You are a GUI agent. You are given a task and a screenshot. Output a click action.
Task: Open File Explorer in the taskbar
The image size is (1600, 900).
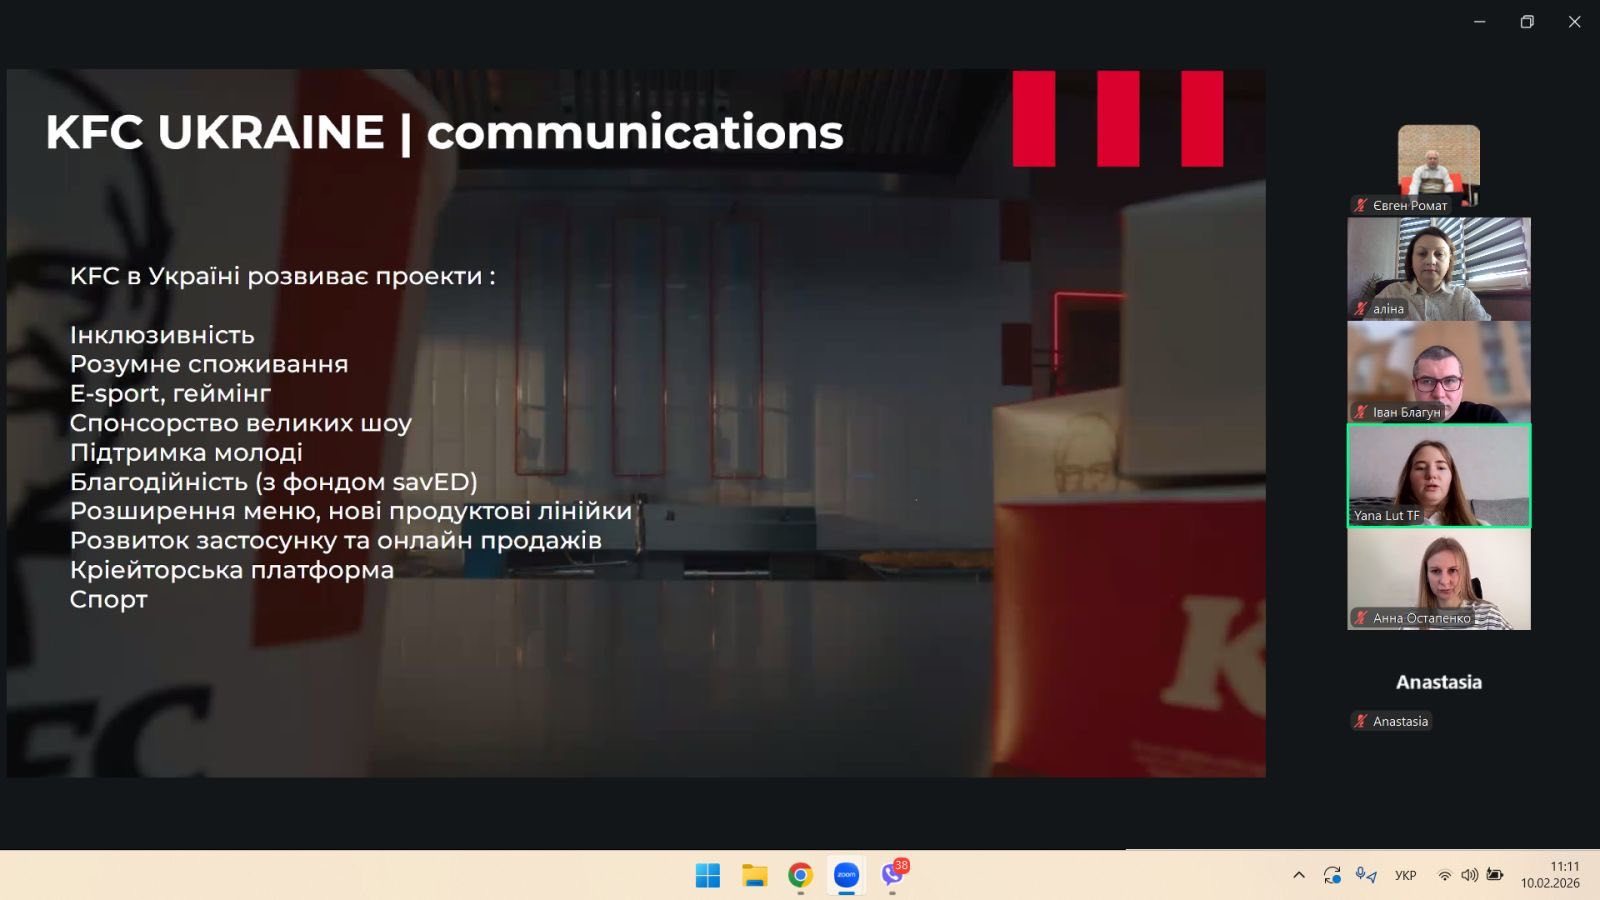coord(754,875)
